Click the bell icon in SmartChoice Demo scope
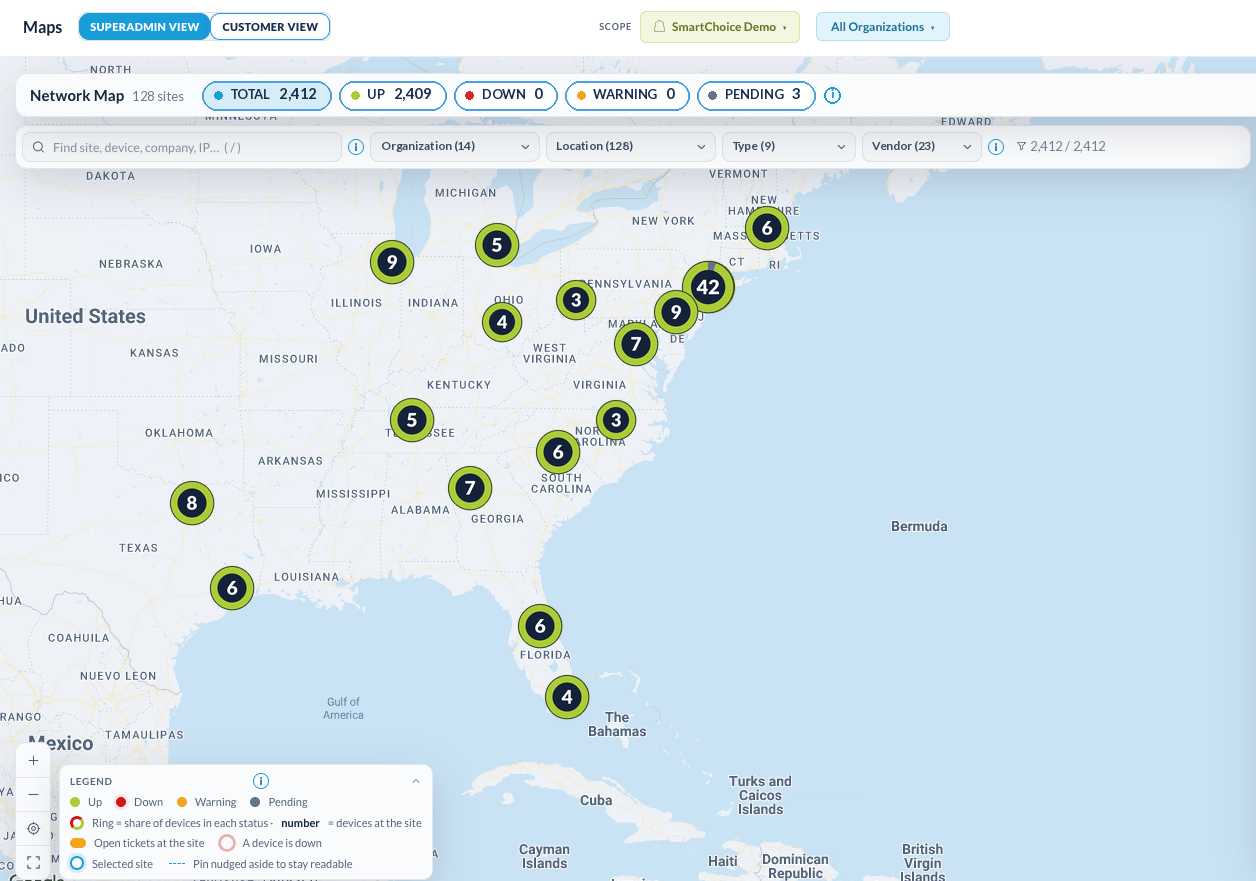The width and height of the screenshot is (1256, 881). [x=659, y=27]
